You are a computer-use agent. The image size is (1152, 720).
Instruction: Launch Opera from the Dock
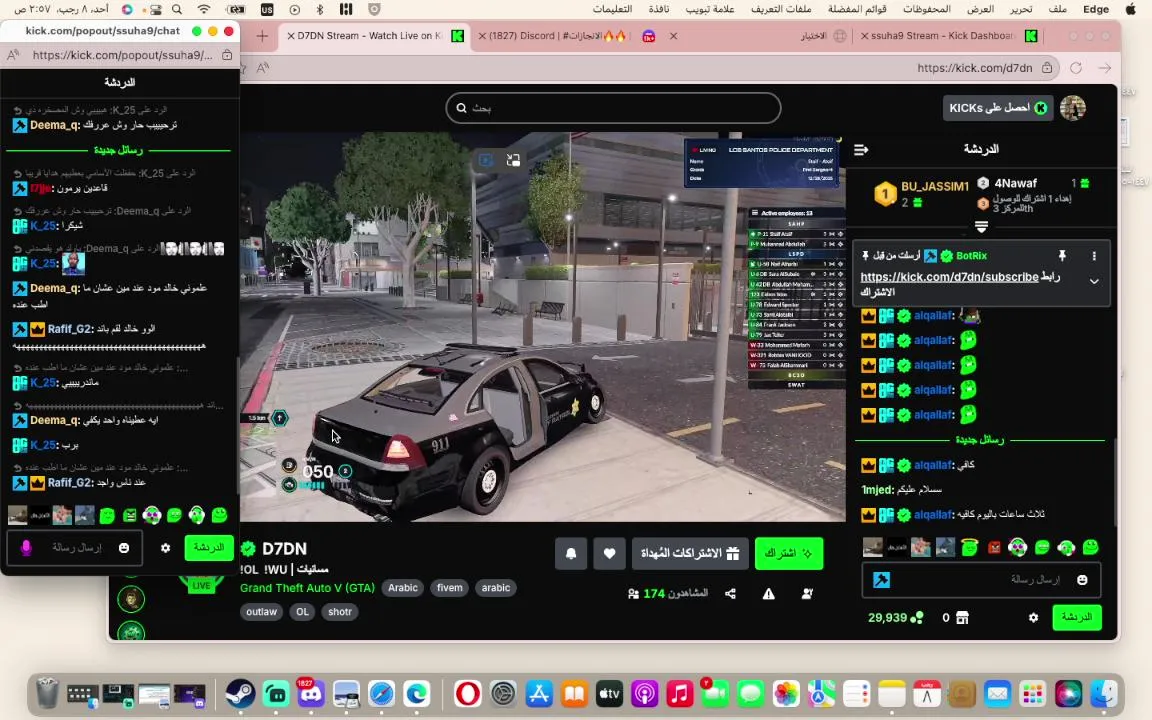(x=468, y=693)
